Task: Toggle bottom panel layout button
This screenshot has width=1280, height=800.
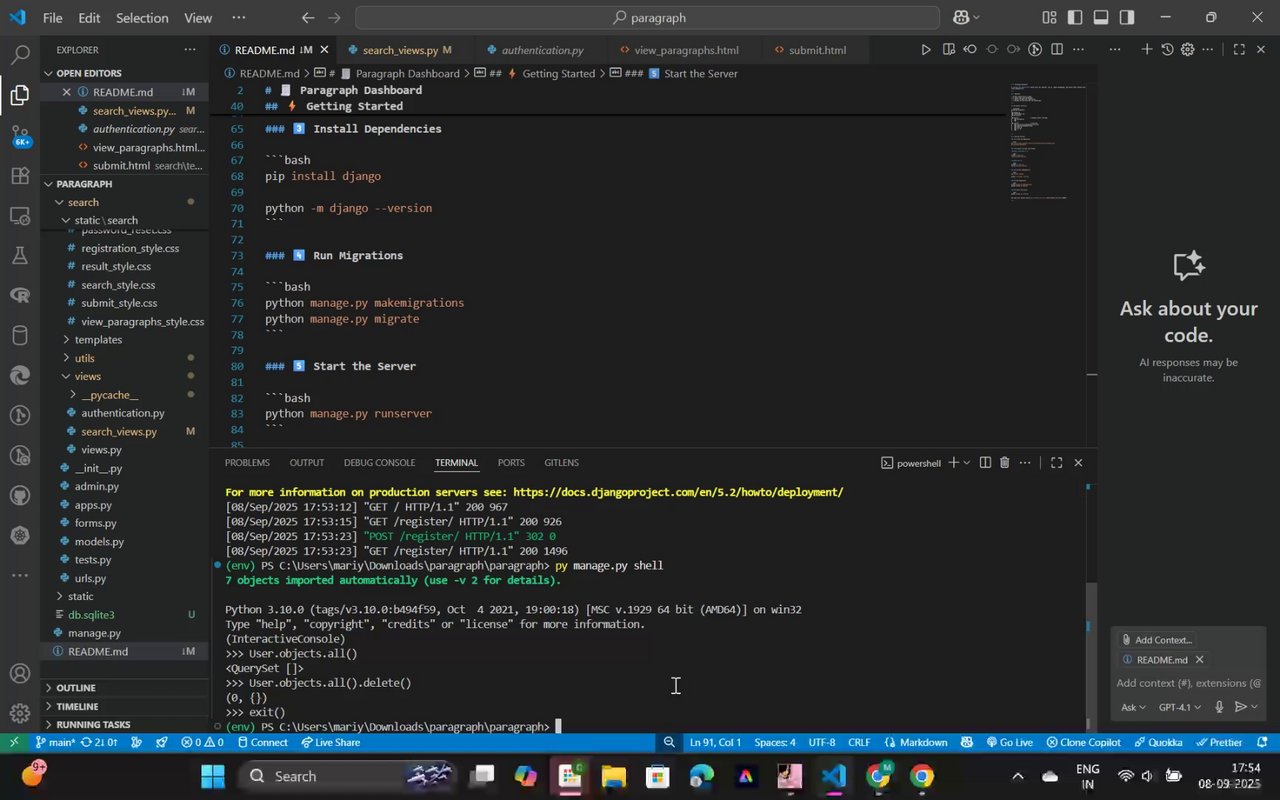Action: coord(1101,18)
